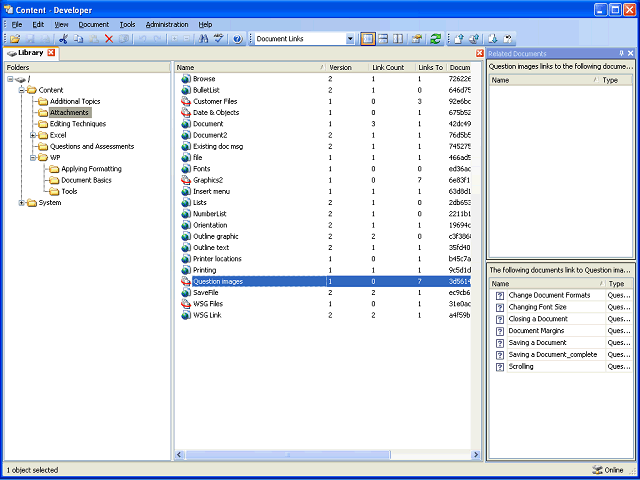Image resolution: width=640 pixels, height=480 pixels.
Task: Click the red X Delete icon
Action: [109, 39]
